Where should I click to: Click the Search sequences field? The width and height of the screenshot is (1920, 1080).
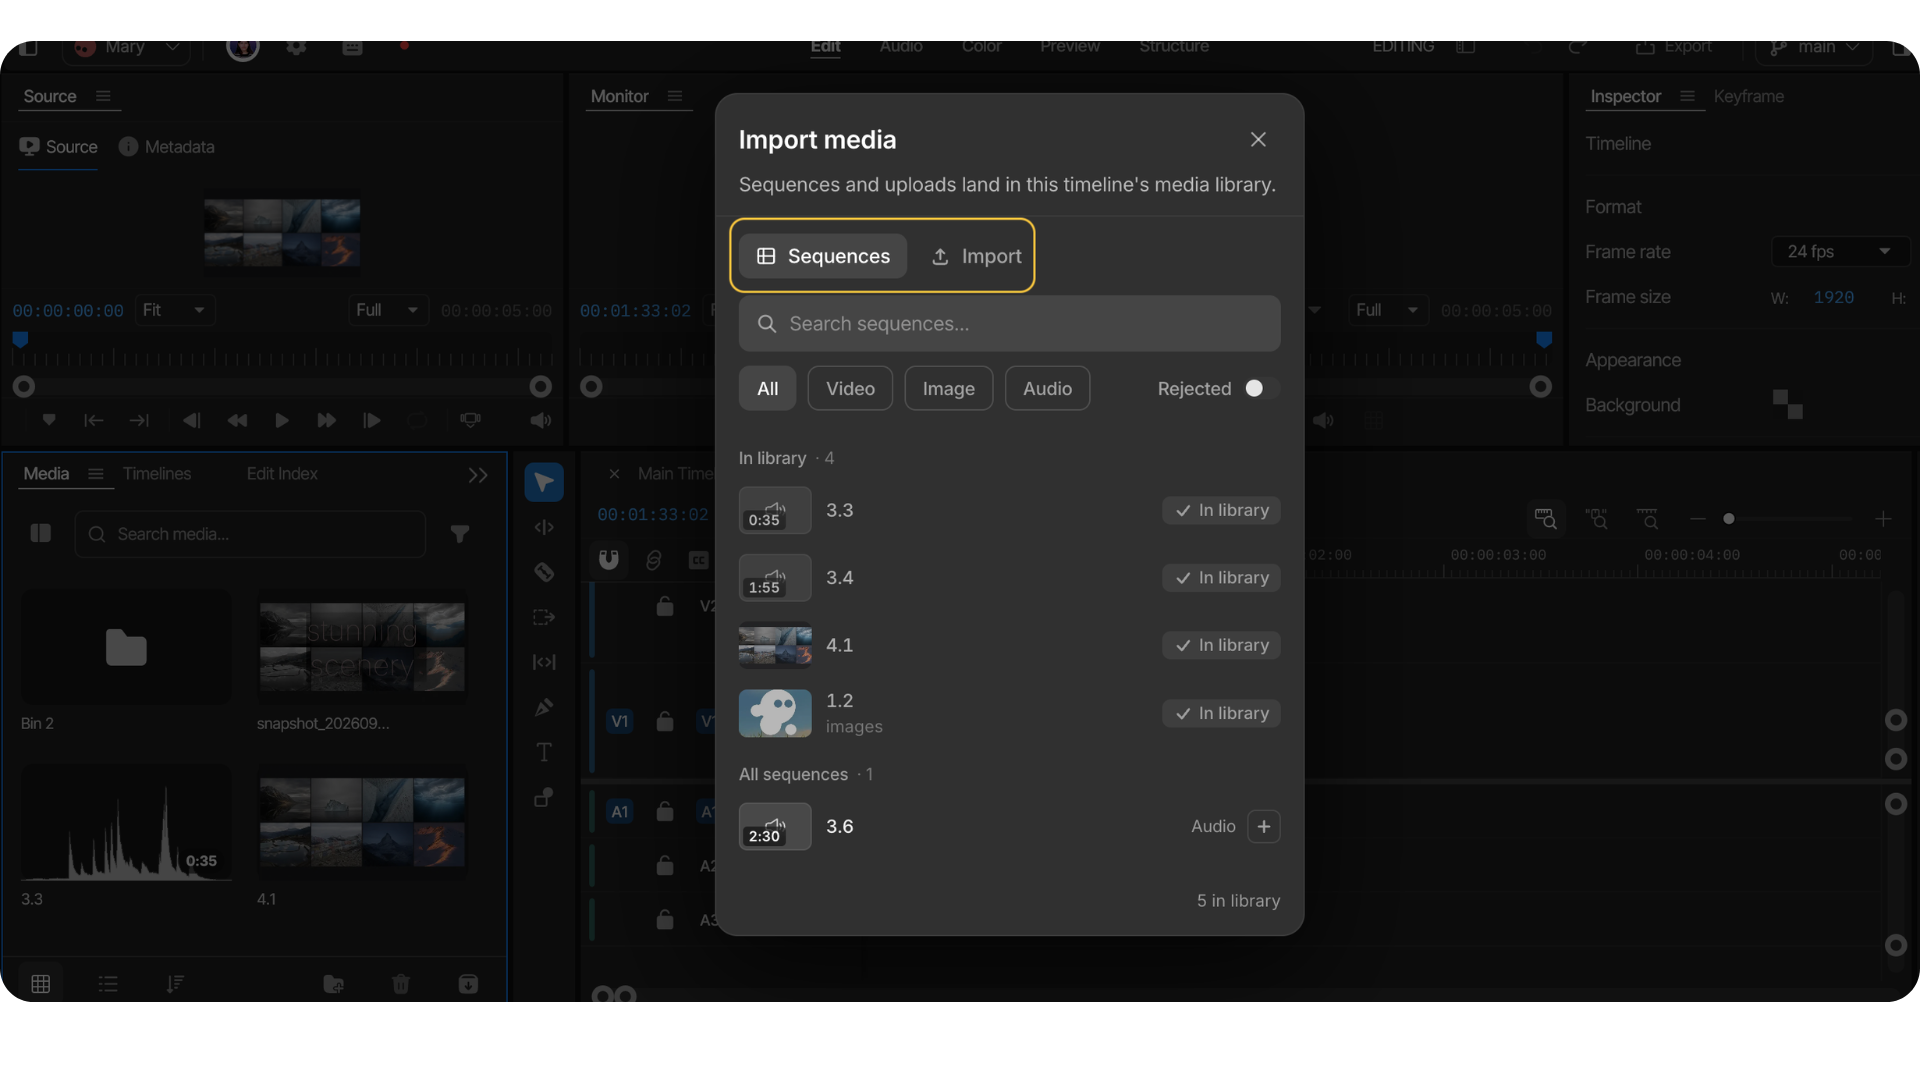coord(1009,324)
